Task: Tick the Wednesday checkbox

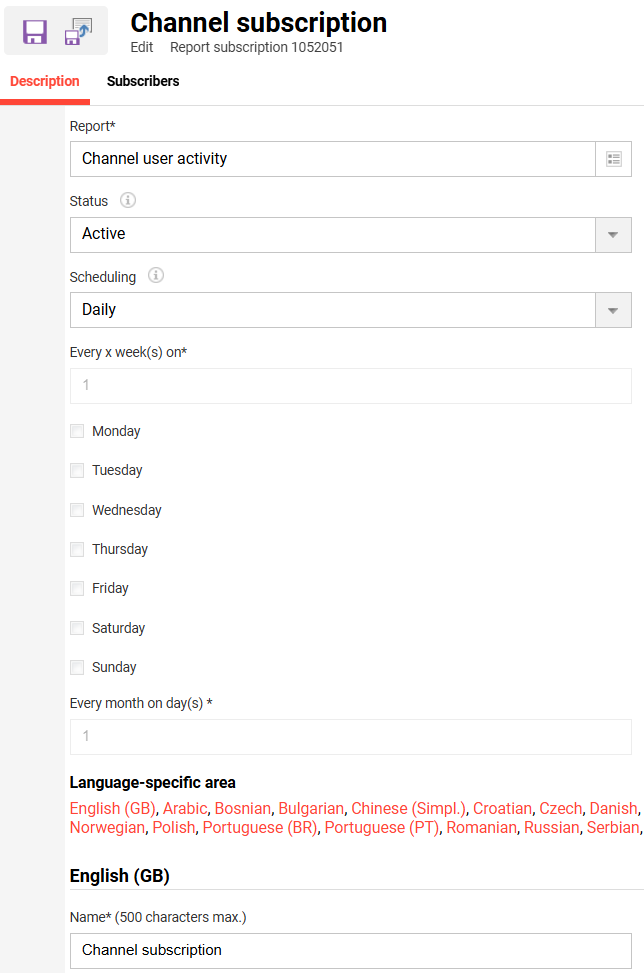Action: tap(77, 510)
